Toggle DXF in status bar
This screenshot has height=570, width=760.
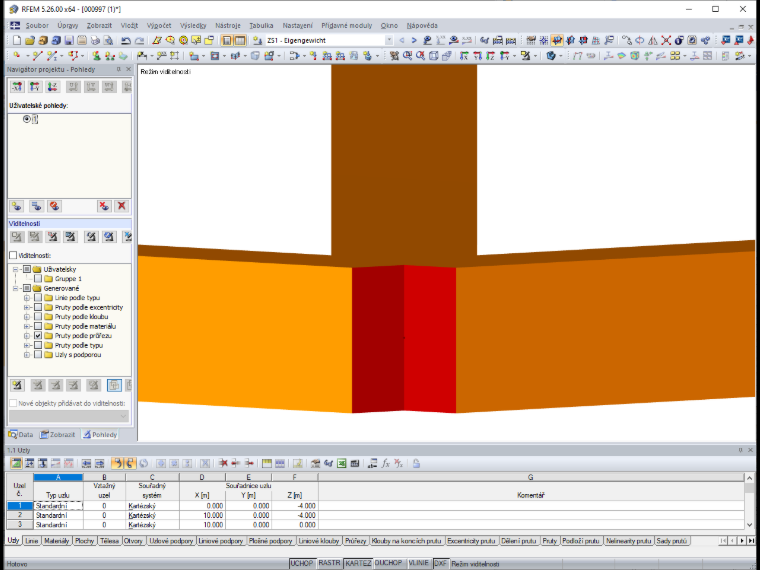pos(440,563)
